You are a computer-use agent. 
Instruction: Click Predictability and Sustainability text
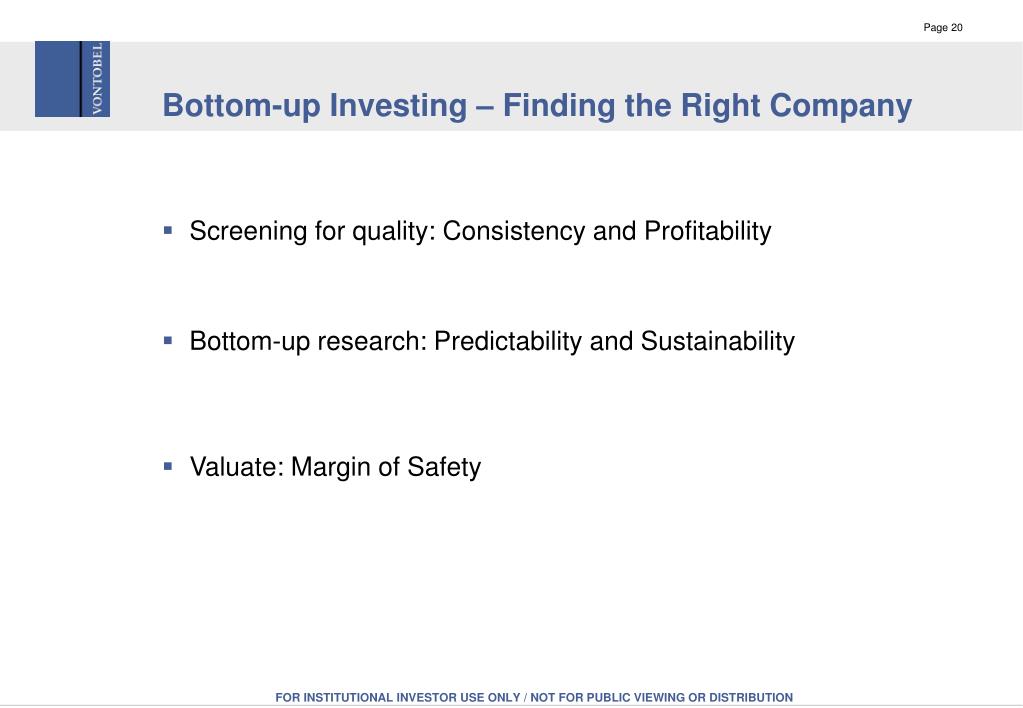coord(615,341)
